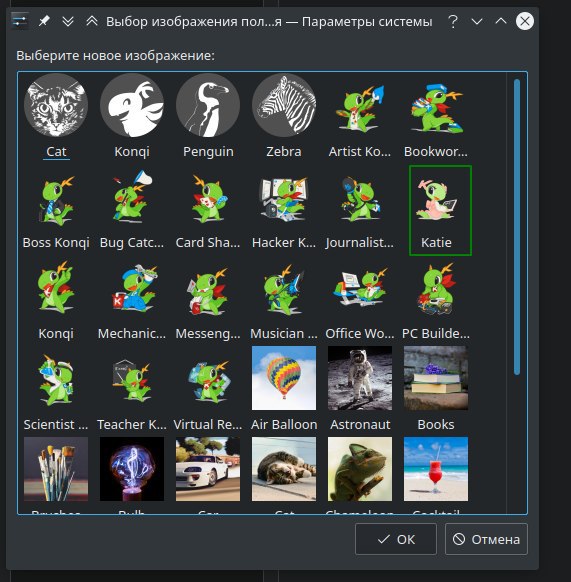571x582 pixels.
Task: Choose the Astronaut photo
Action: tap(360, 378)
